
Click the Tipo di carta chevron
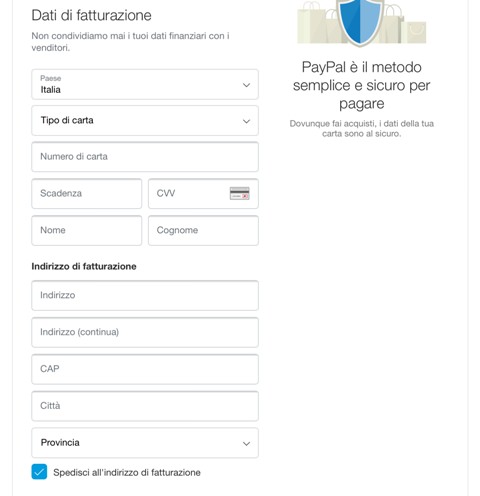[246, 121]
